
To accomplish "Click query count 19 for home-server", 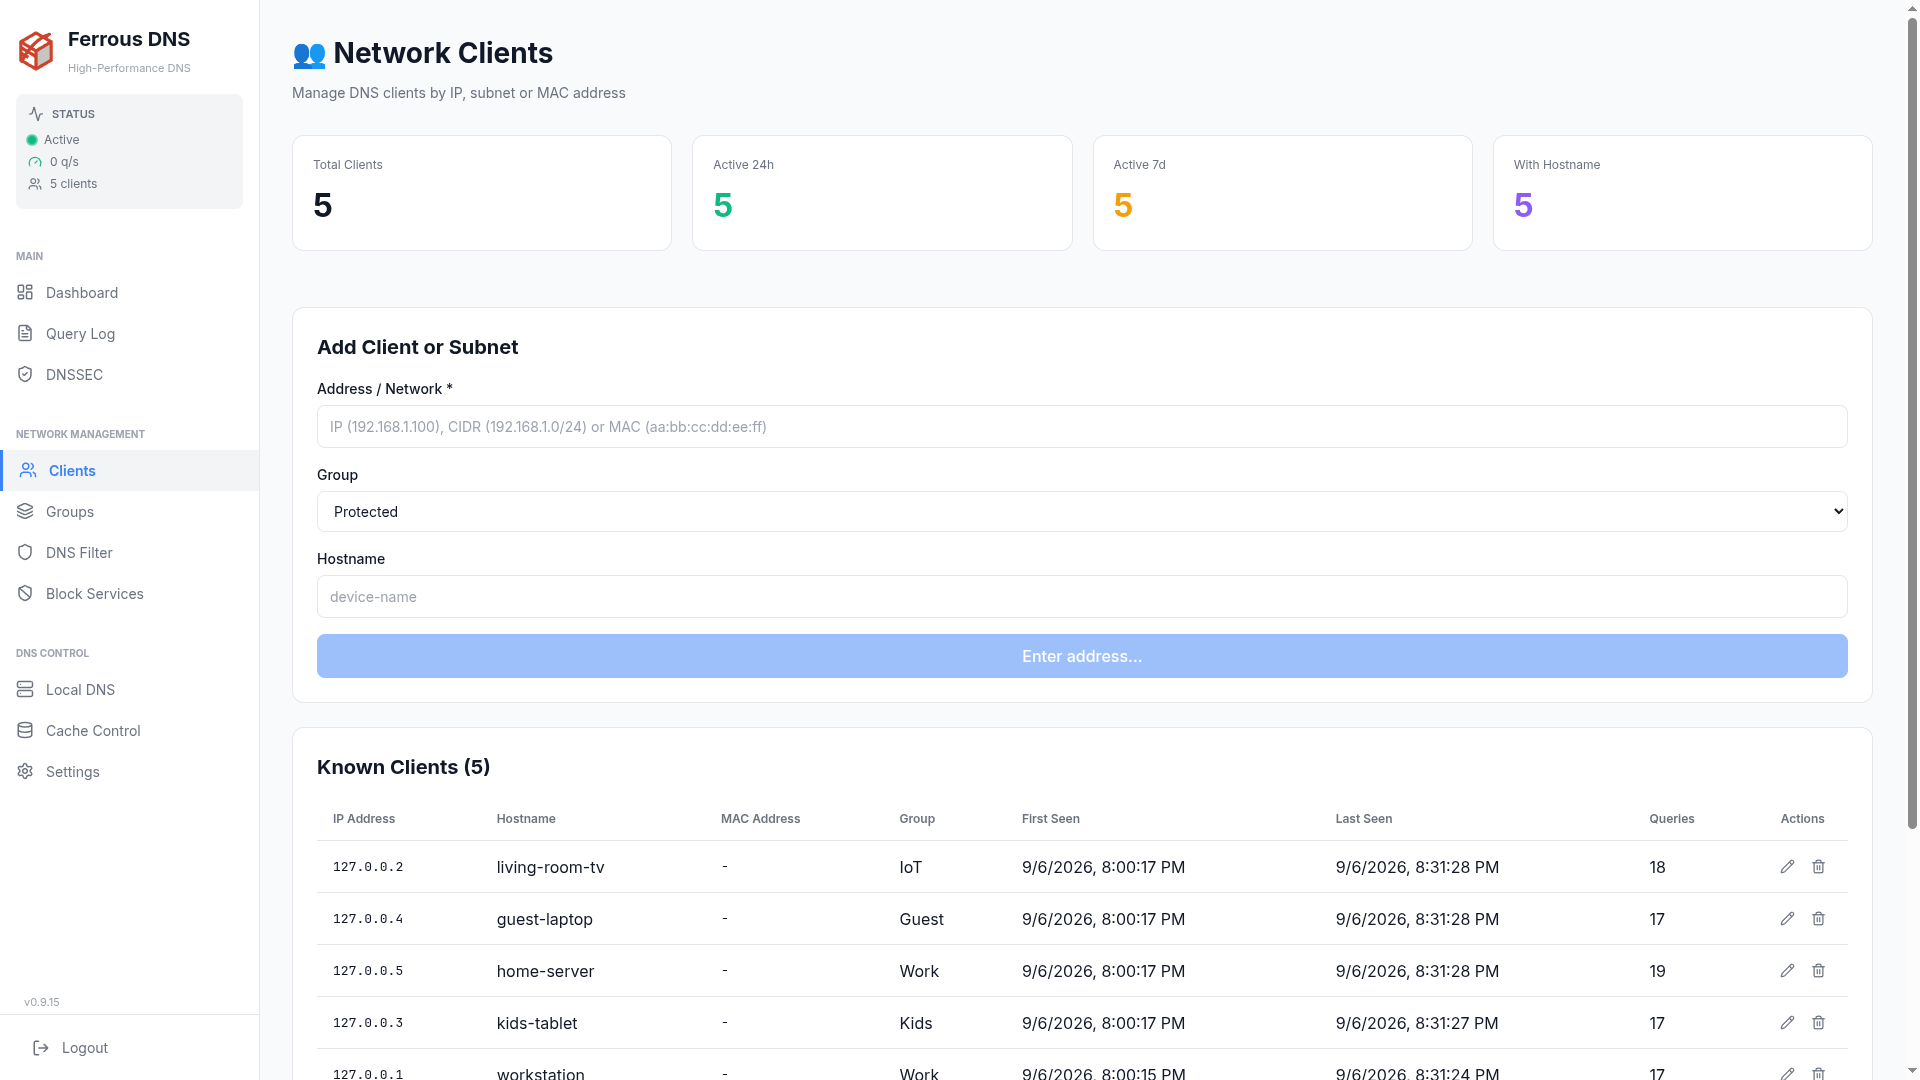I will click(x=1657, y=971).
